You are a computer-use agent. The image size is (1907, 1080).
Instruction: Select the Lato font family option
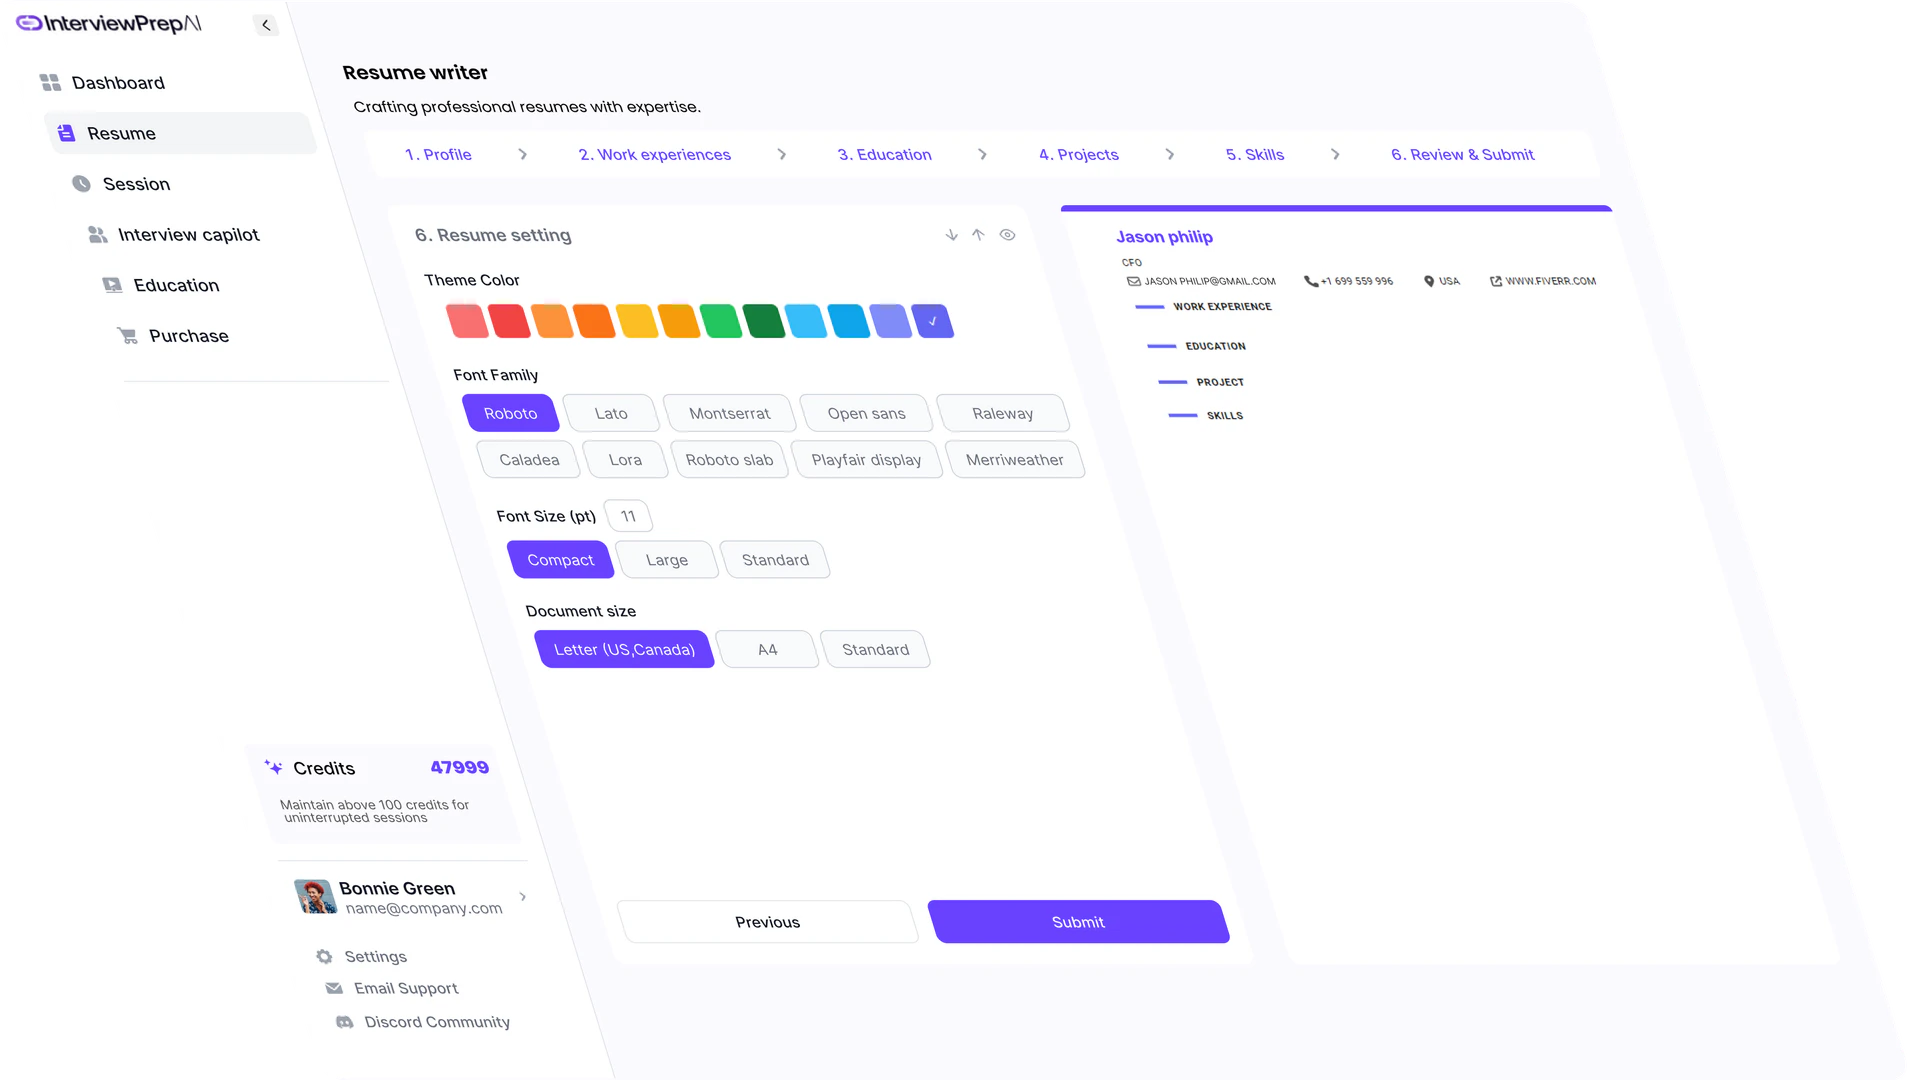pos(611,413)
